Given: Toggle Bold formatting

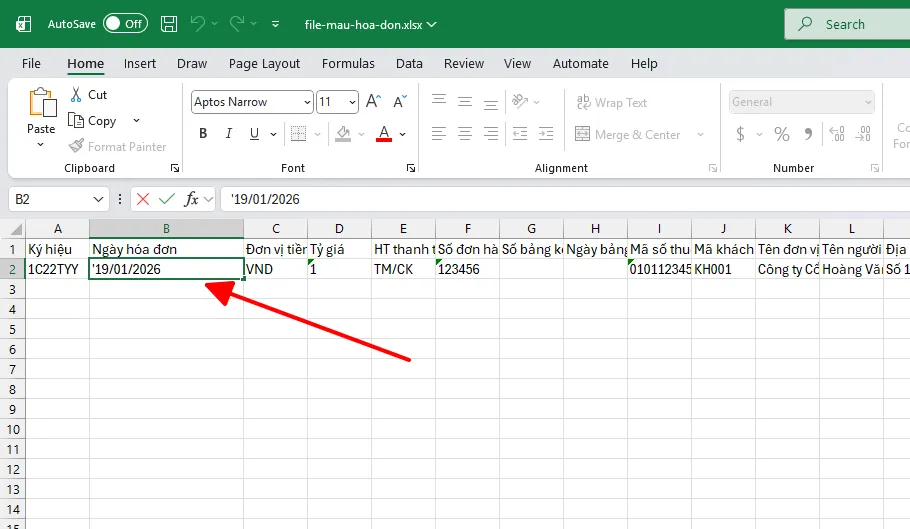Looking at the screenshot, I should click(x=203, y=134).
